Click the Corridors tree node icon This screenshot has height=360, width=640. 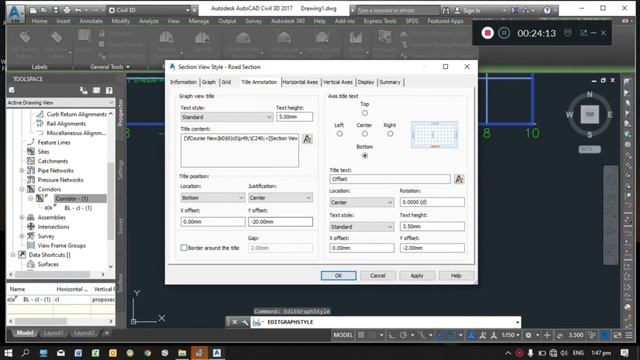pyautogui.click(x=31, y=189)
